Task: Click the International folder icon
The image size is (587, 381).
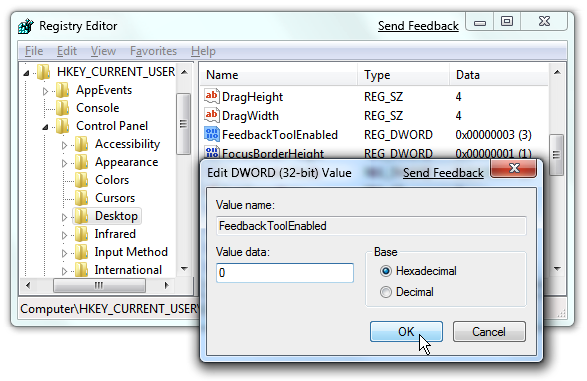Action: coord(81,270)
